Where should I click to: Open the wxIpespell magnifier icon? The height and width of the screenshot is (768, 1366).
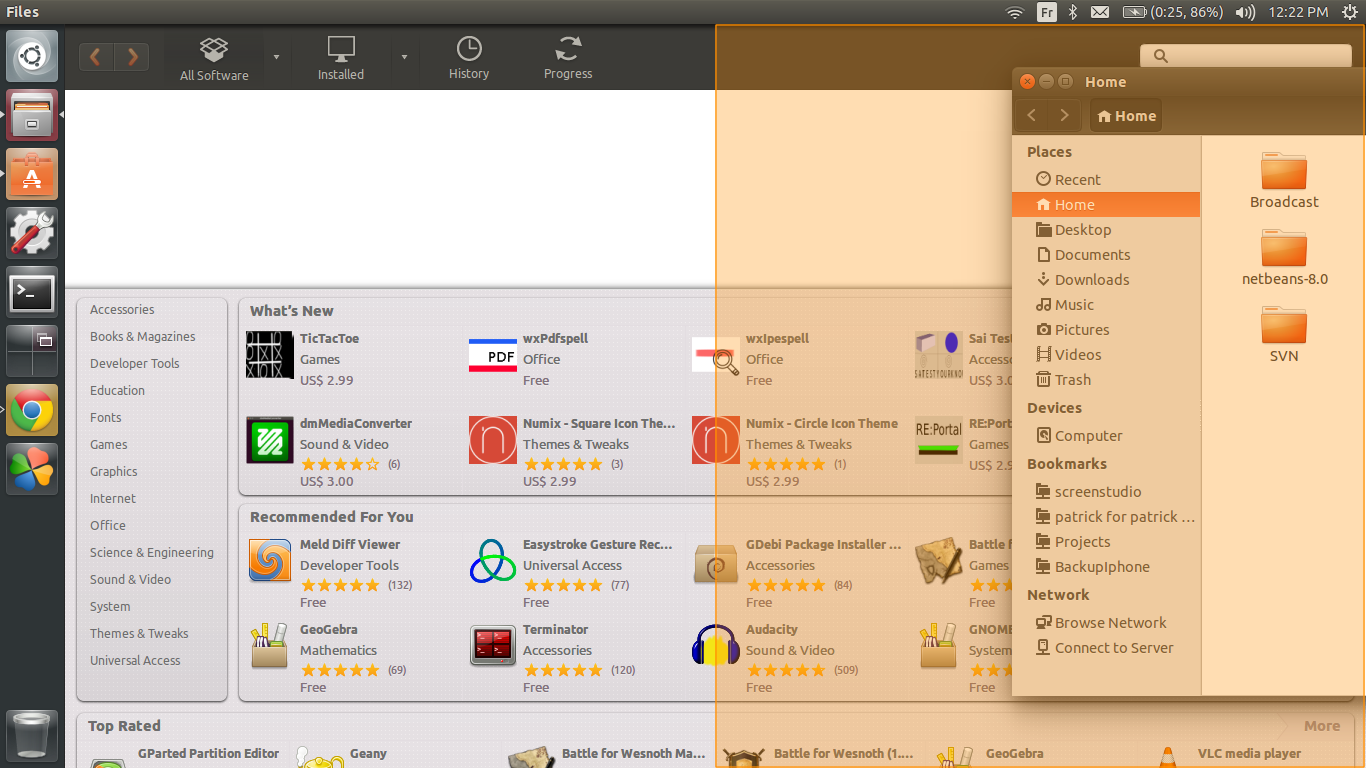716,355
